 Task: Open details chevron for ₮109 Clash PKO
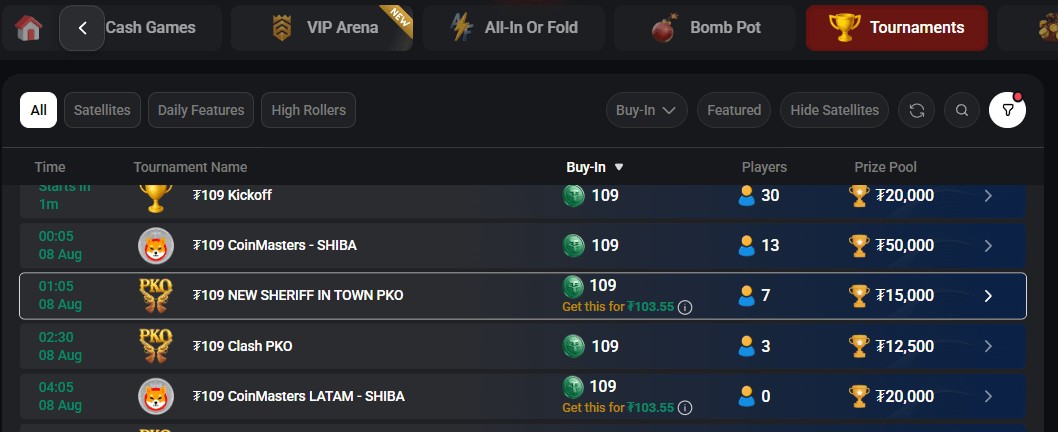pyautogui.click(x=988, y=346)
